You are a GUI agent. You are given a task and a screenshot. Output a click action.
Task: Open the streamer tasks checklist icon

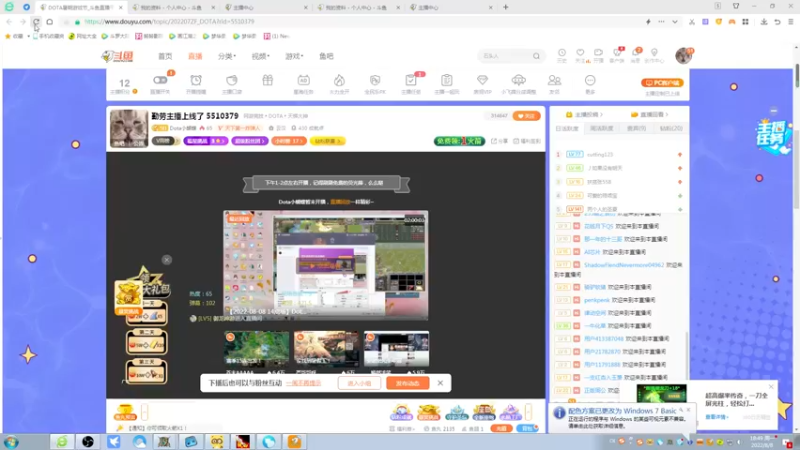coord(411,80)
